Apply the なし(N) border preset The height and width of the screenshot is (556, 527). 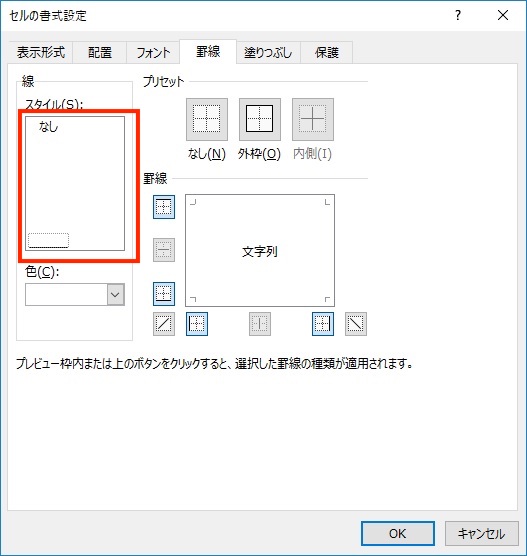[x=207, y=119]
